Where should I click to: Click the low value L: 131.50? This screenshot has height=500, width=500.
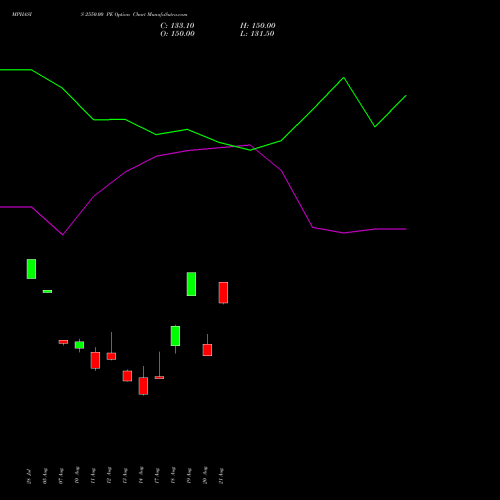[257, 34]
